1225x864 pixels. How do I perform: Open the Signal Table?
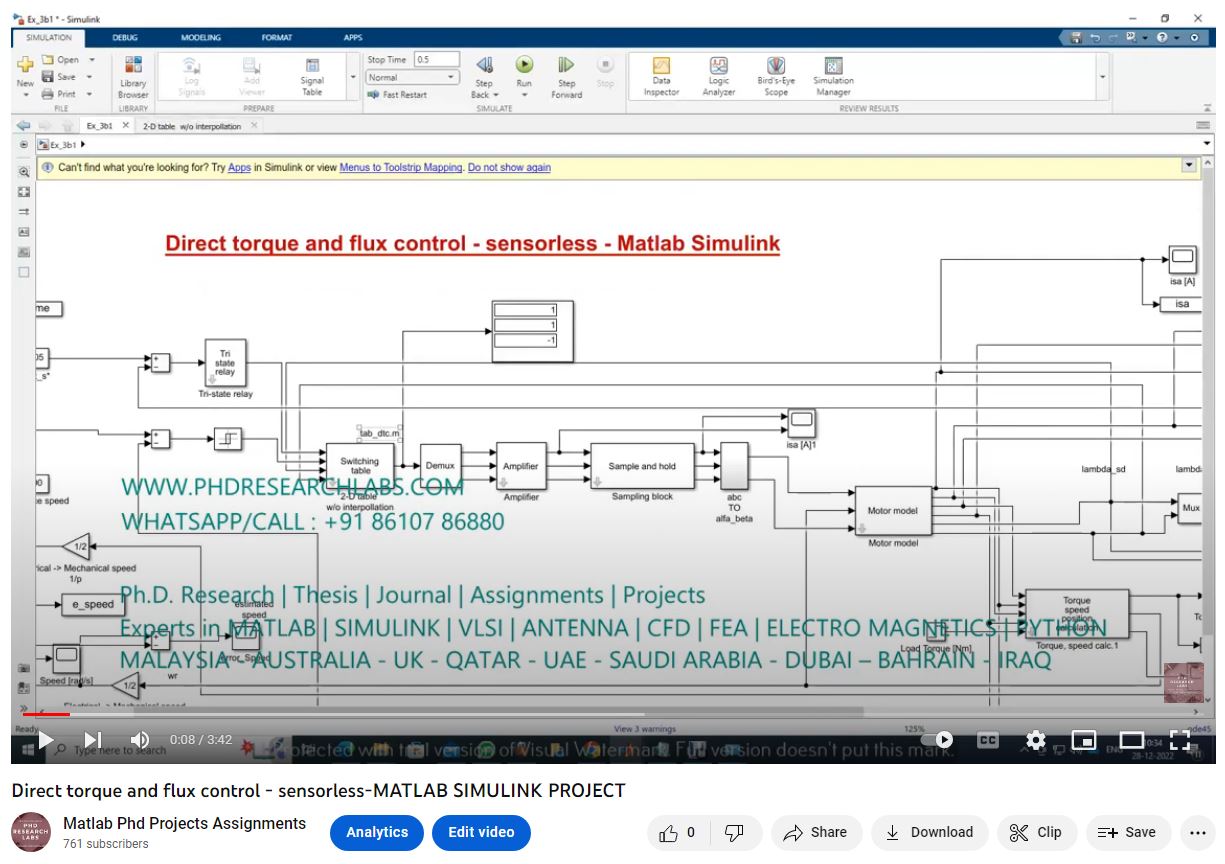312,76
